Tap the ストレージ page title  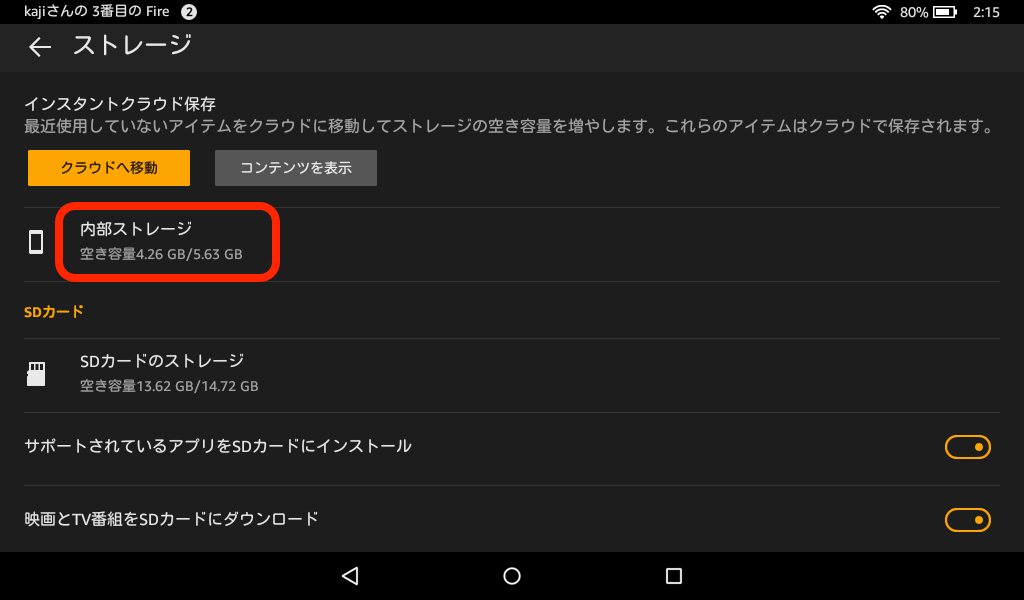tap(133, 45)
